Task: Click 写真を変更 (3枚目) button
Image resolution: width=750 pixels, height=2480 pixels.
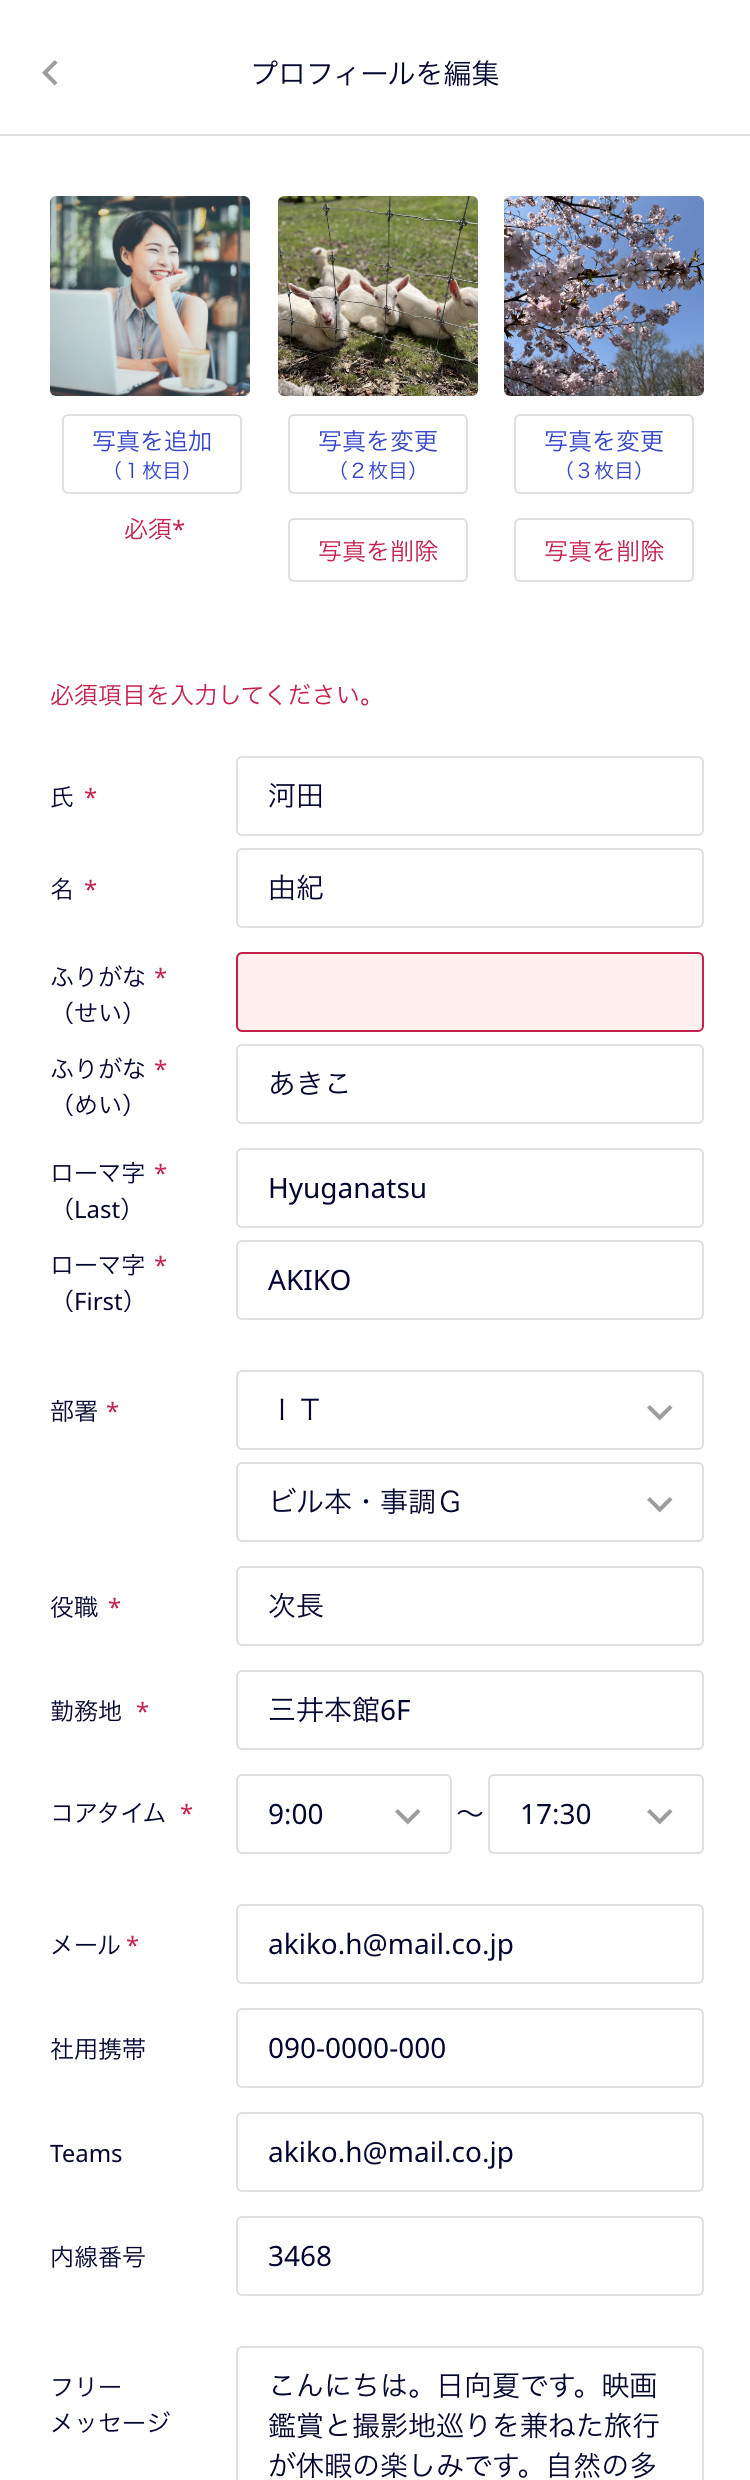Action: [x=604, y=454]
